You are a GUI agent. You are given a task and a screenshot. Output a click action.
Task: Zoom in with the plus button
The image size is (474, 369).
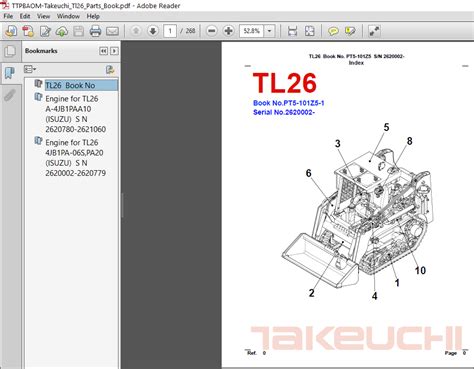pos(228,31)
